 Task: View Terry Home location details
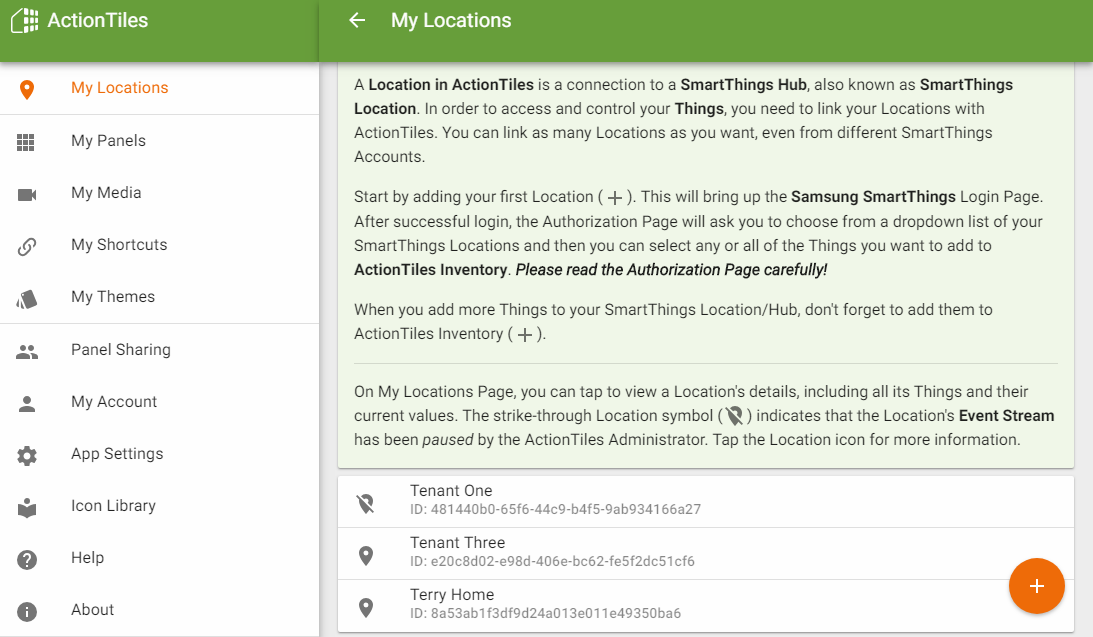pyautogui.click(x=705, y=606)
